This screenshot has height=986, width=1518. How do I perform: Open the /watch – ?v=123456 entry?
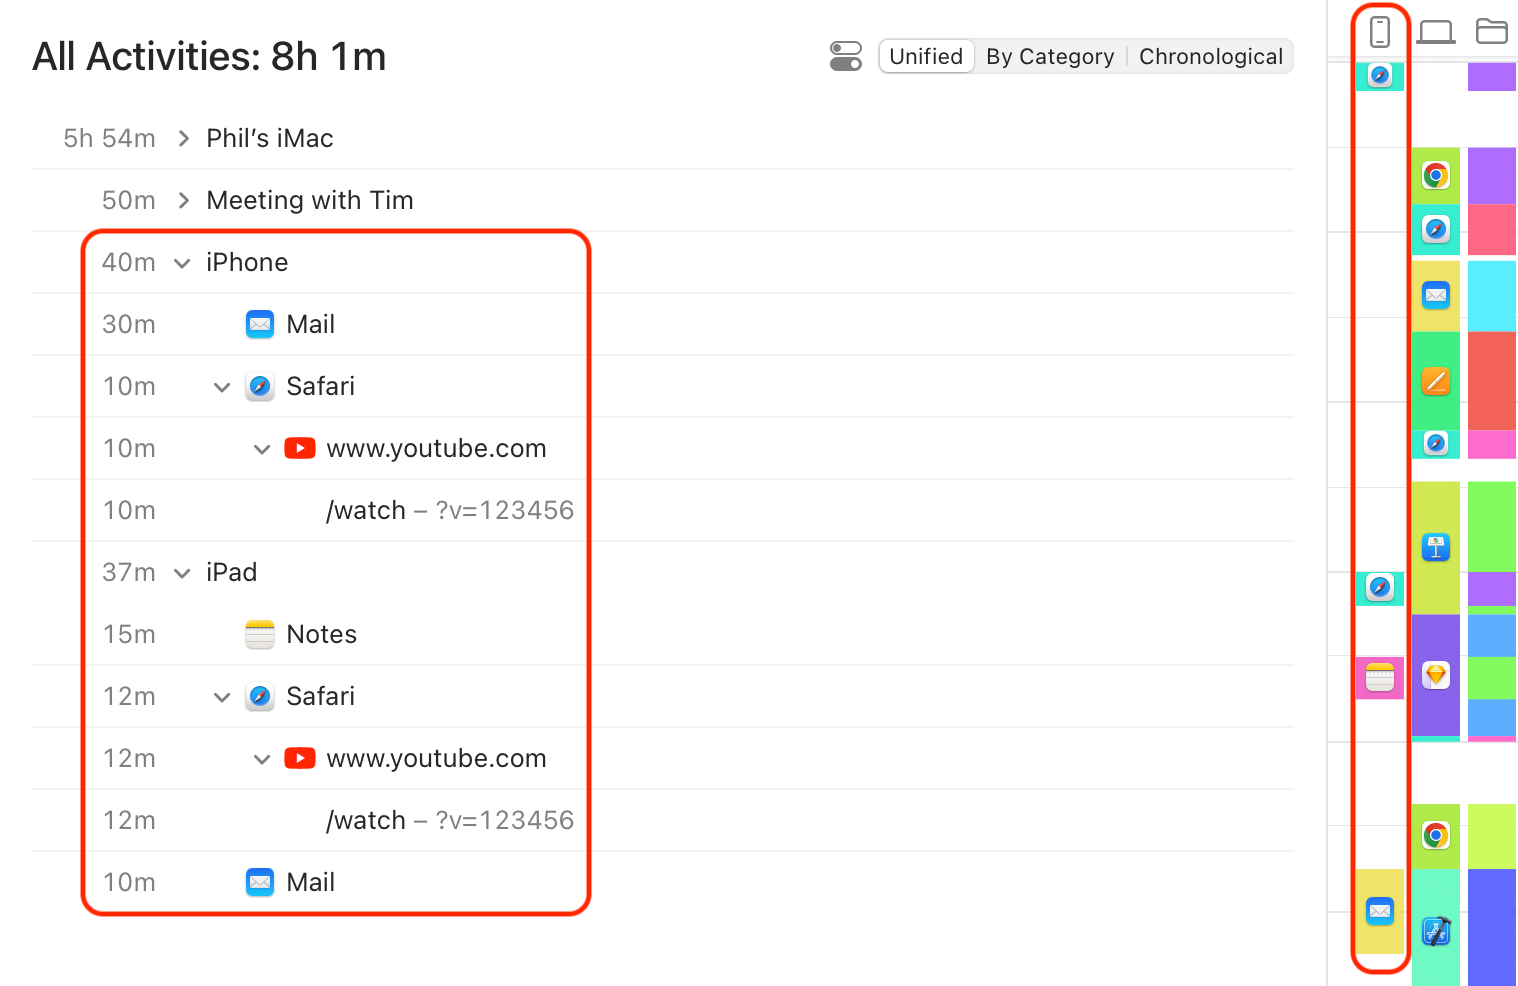(x=450, y=510)
